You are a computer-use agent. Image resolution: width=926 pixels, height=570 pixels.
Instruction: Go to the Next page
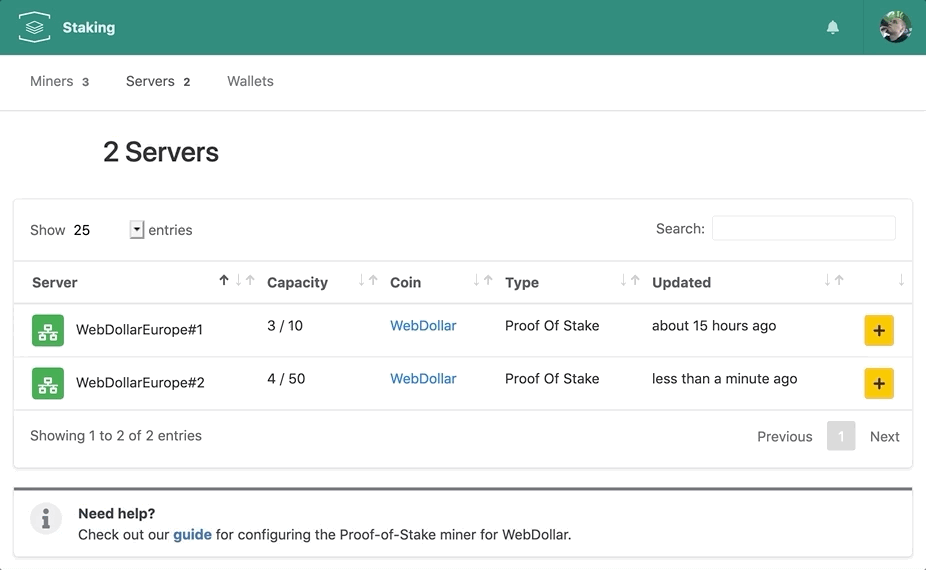[x=884, y=437]
